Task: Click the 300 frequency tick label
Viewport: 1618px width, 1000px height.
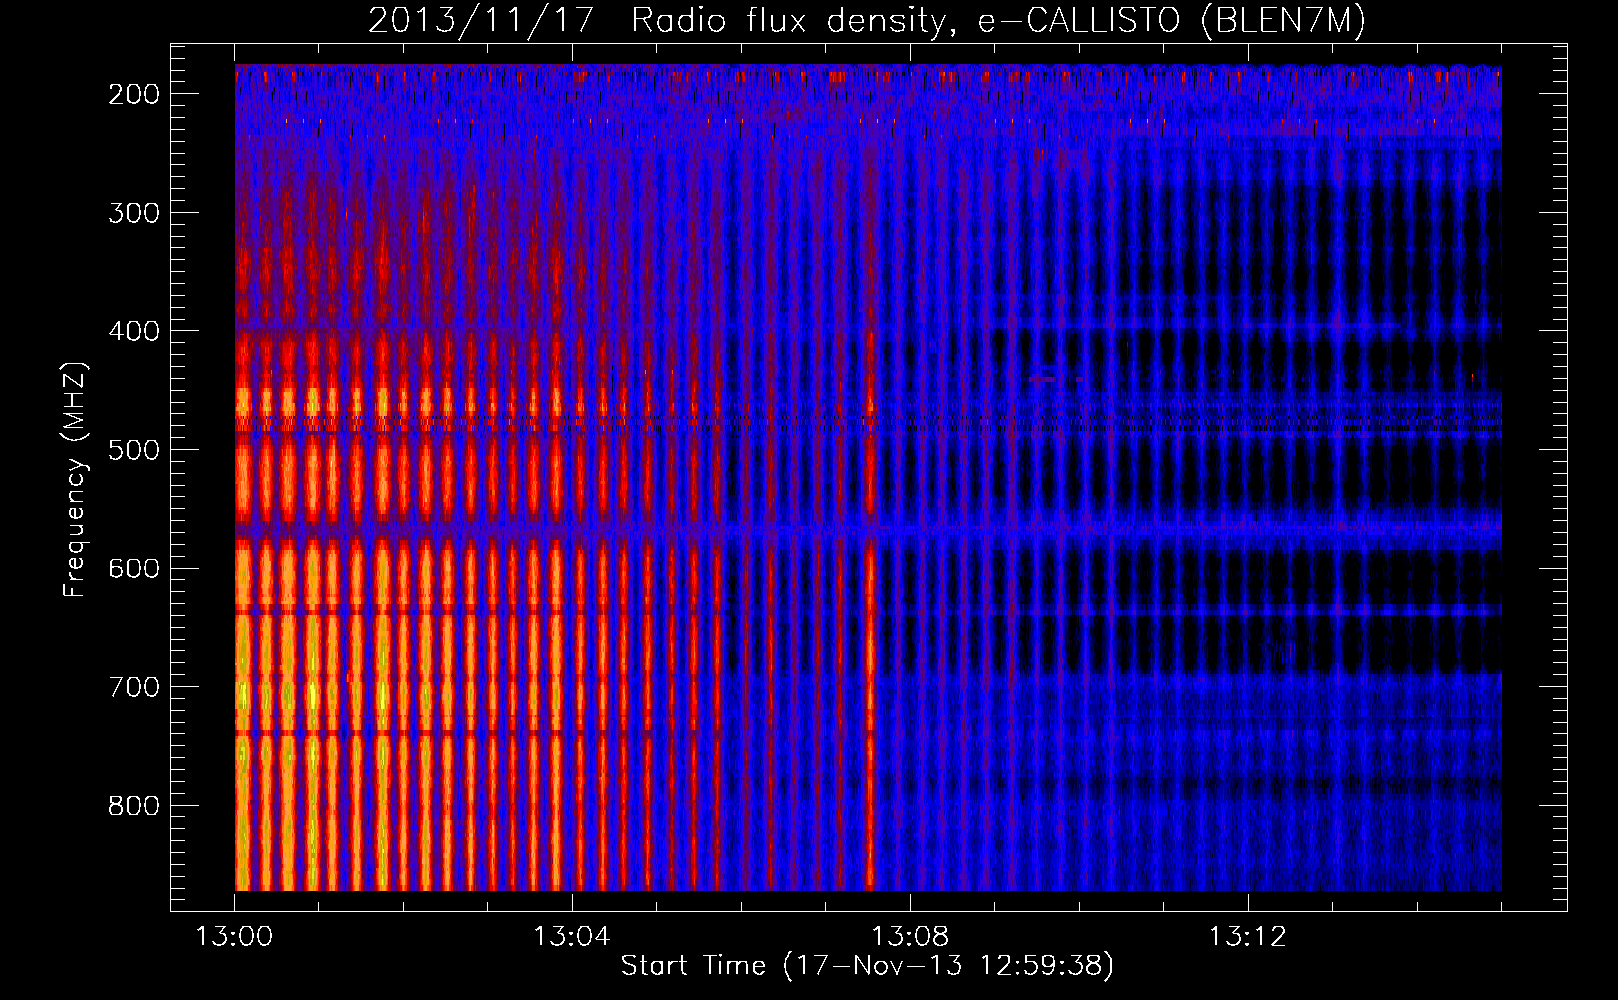Action: tap(134, 213)
